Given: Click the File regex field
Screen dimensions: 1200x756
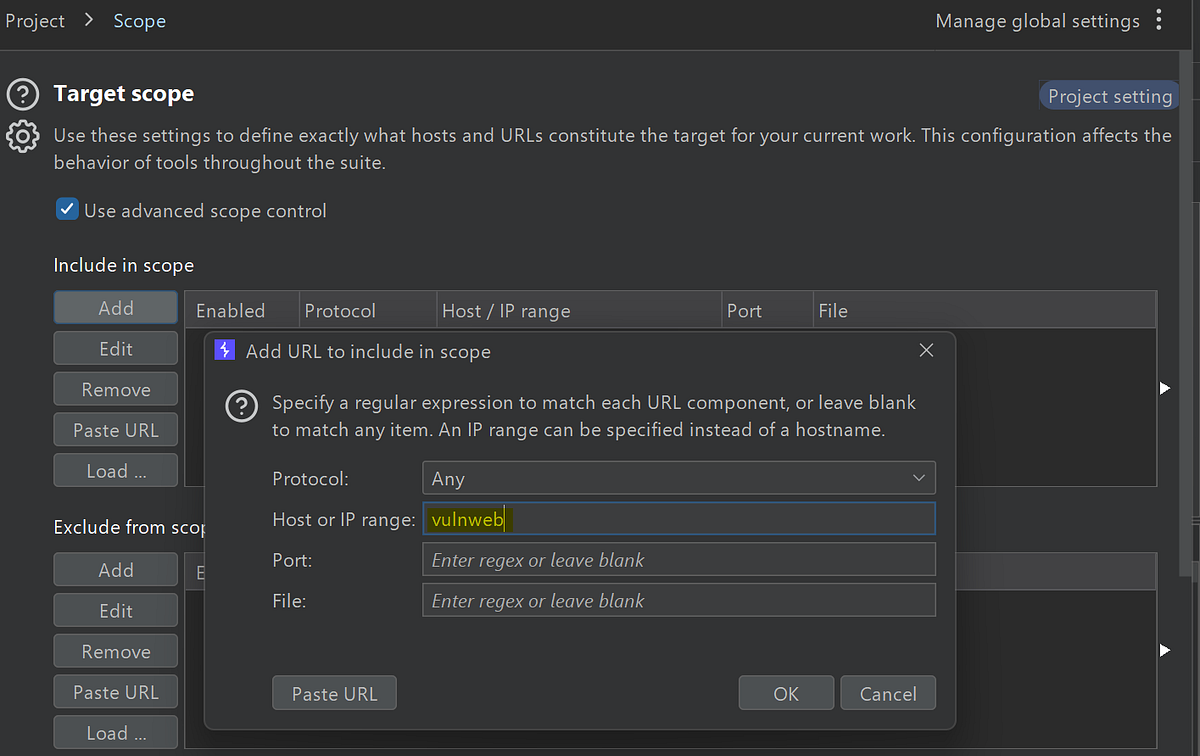Looking at the screenshot, I should point(679,600).
